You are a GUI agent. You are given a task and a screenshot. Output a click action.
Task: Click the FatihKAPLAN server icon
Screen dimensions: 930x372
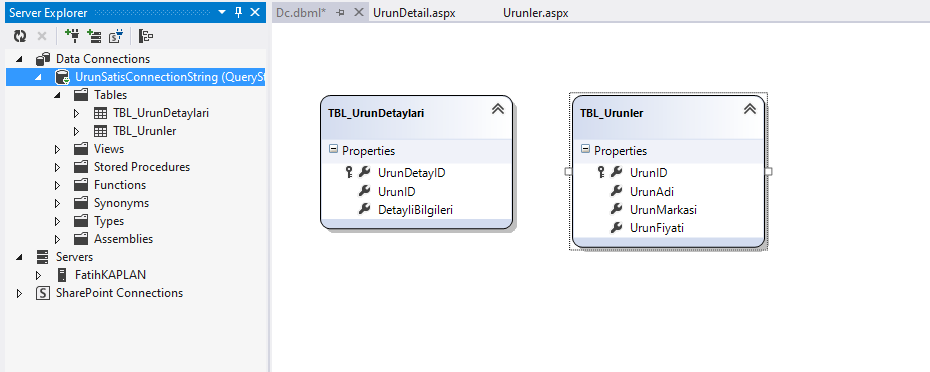click(62, 275)
